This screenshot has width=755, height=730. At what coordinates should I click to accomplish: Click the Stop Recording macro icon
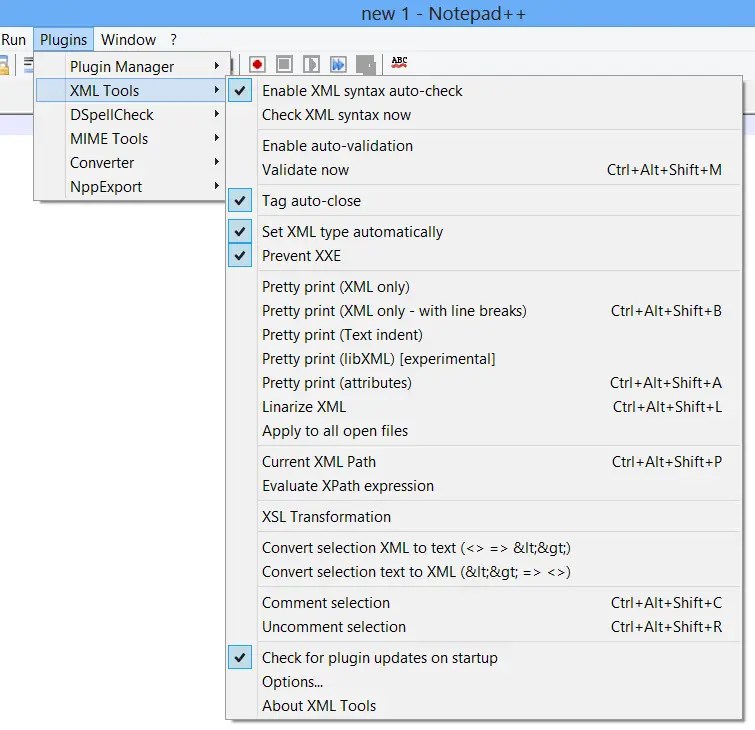pos(284,64)
